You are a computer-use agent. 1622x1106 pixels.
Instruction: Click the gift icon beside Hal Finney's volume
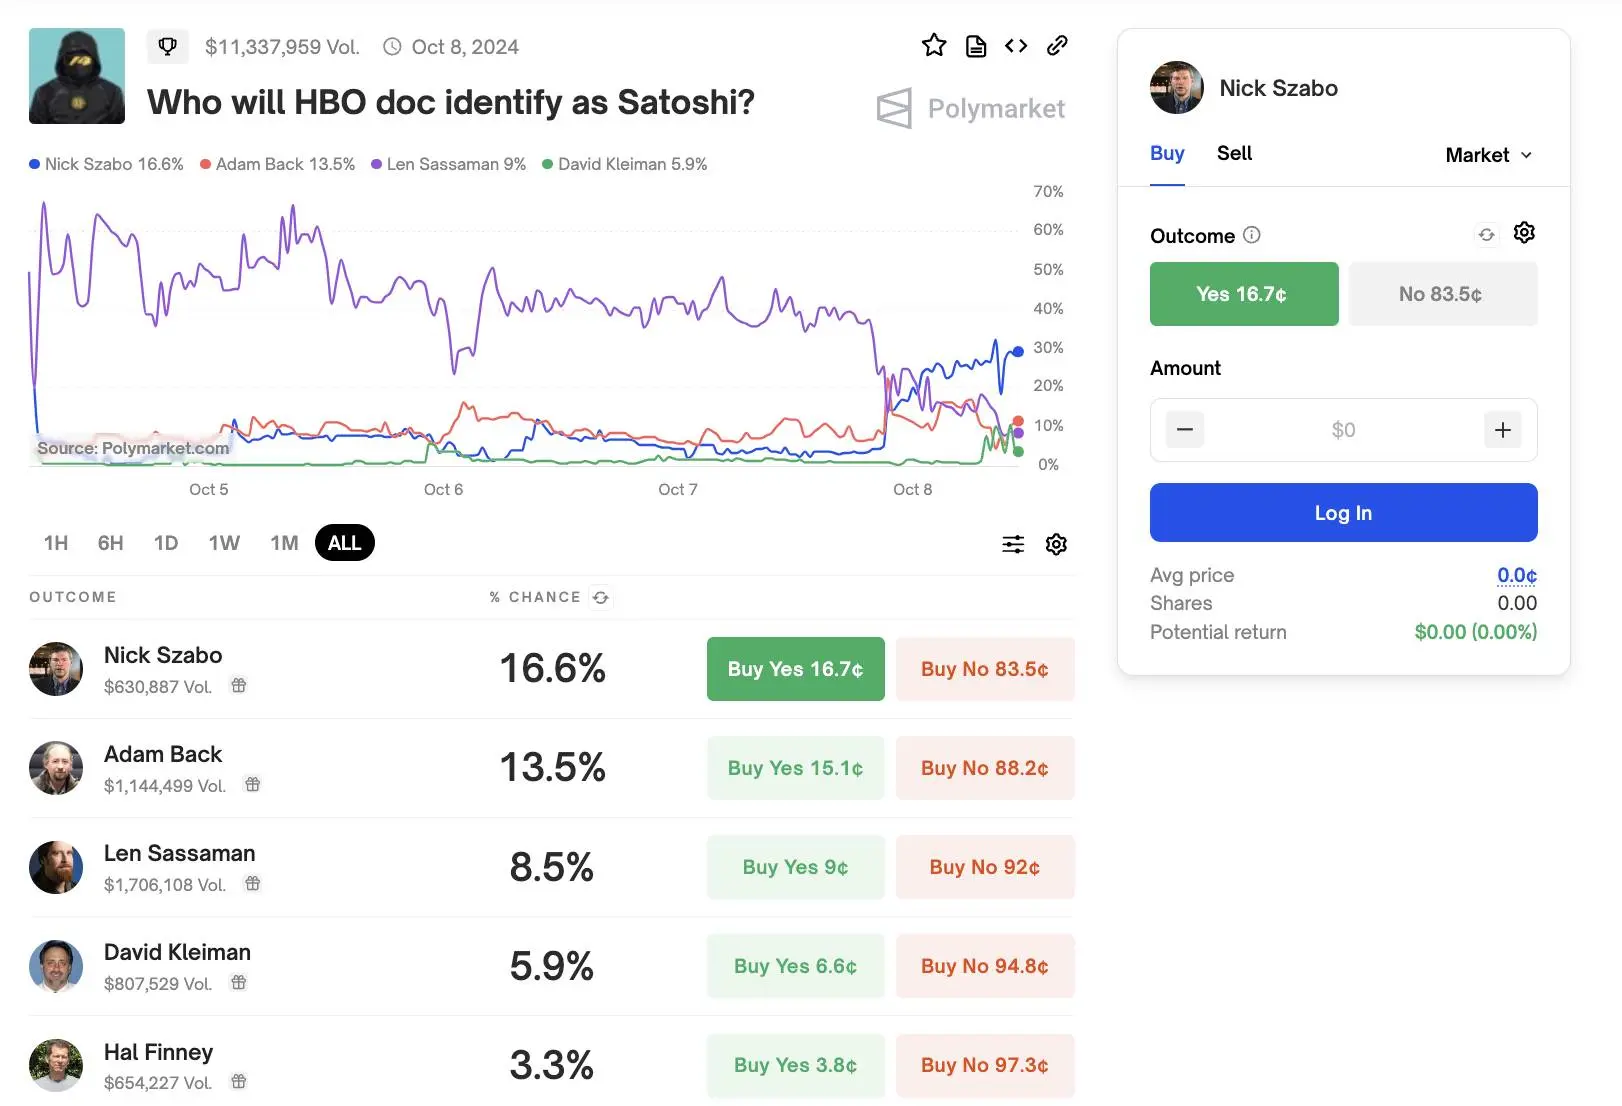tap(238, 1082)
